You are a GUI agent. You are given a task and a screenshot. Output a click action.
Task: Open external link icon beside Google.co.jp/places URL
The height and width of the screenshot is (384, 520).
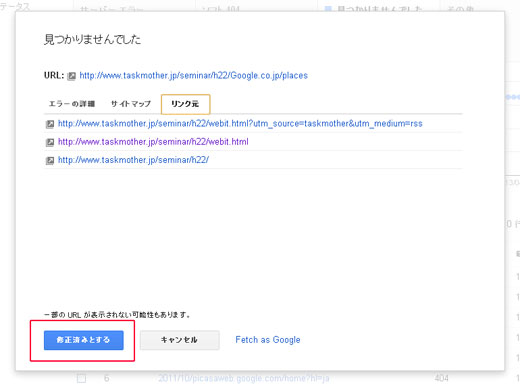coord(72,76)
